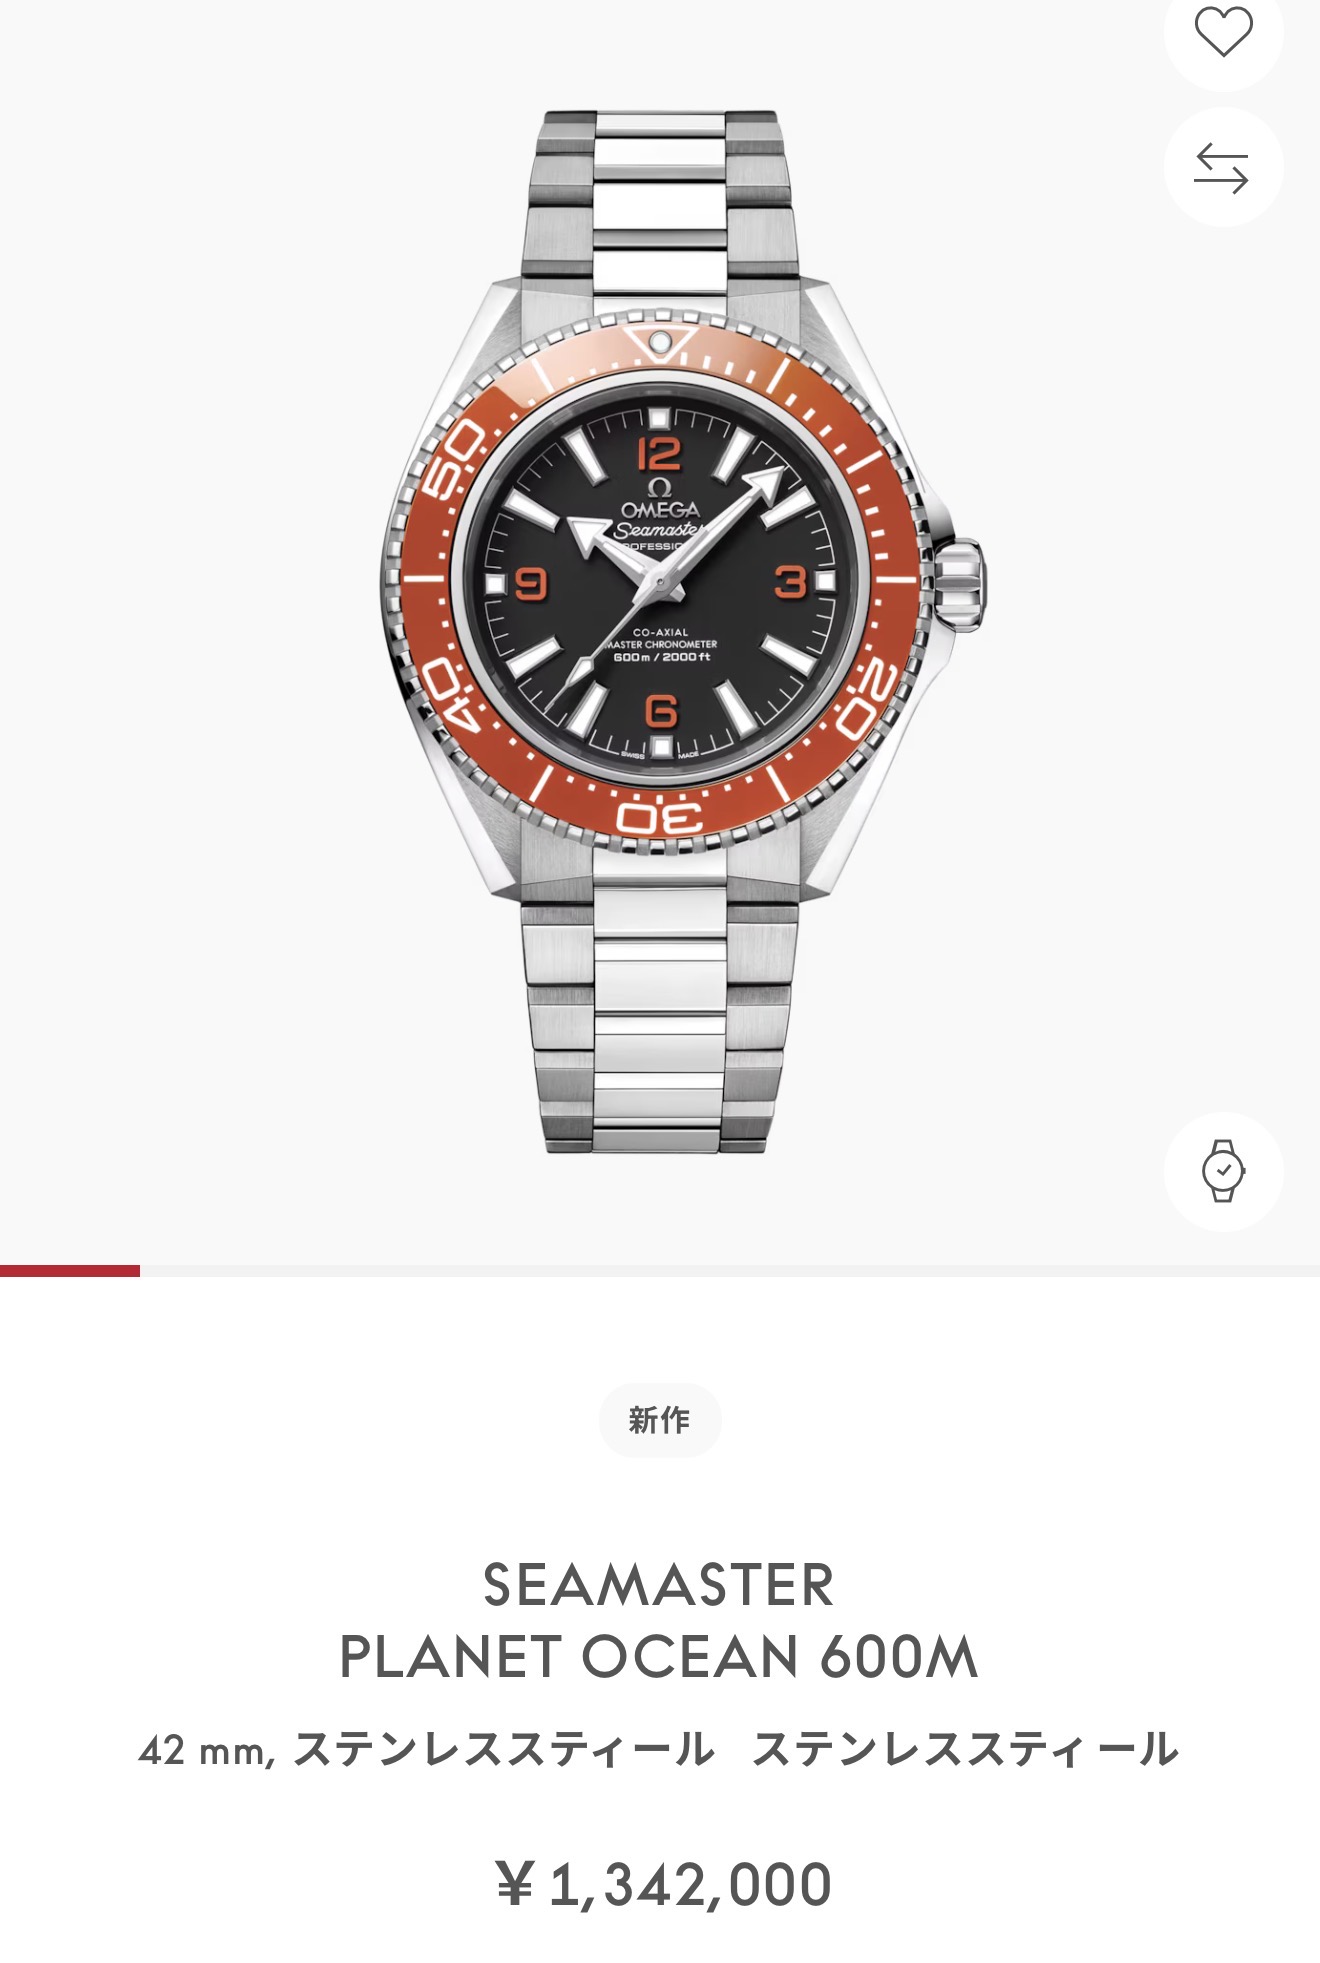Select the SEAMASTER title text
This screenshot has height=1963, width=1320.
659,1585
